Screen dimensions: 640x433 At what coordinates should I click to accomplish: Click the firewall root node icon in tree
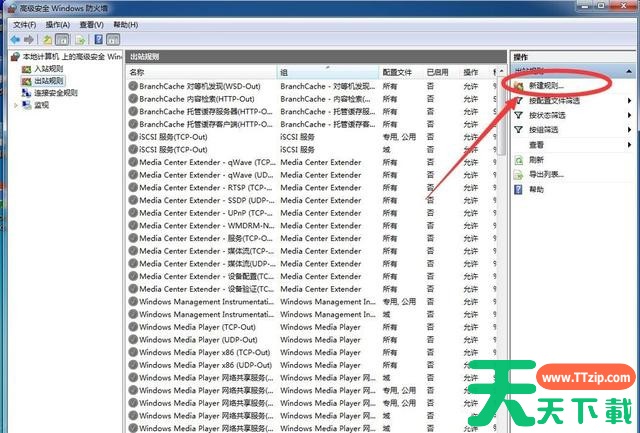click(16, 56)
